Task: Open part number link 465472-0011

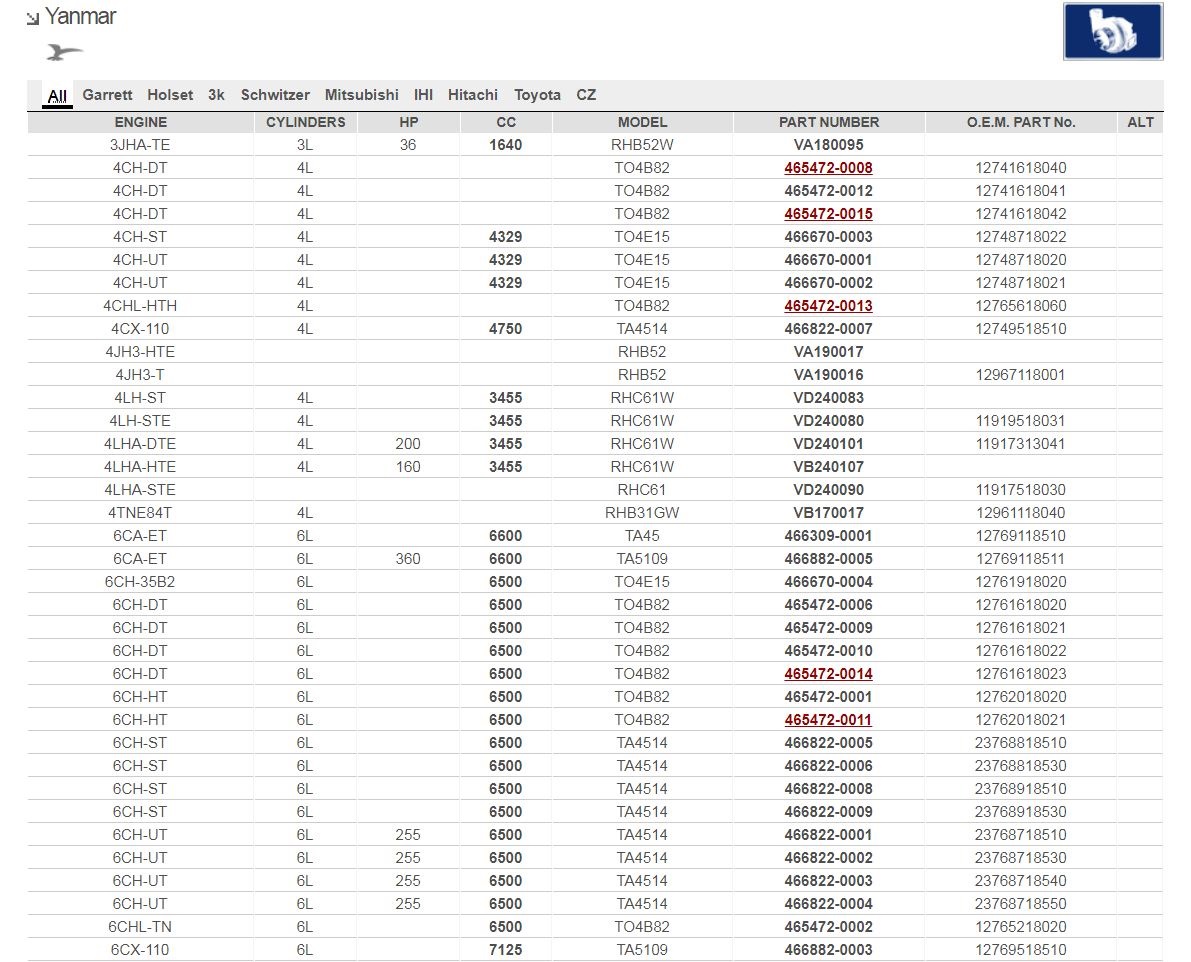Action: [x=828, y=720]
